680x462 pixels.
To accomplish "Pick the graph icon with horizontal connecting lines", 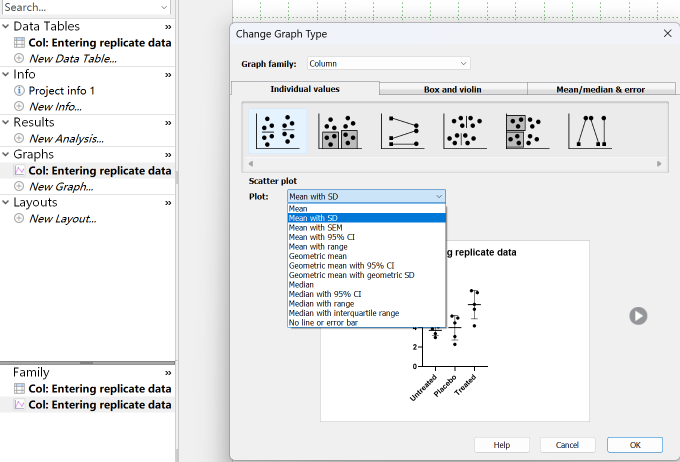I will coord(400,131).
